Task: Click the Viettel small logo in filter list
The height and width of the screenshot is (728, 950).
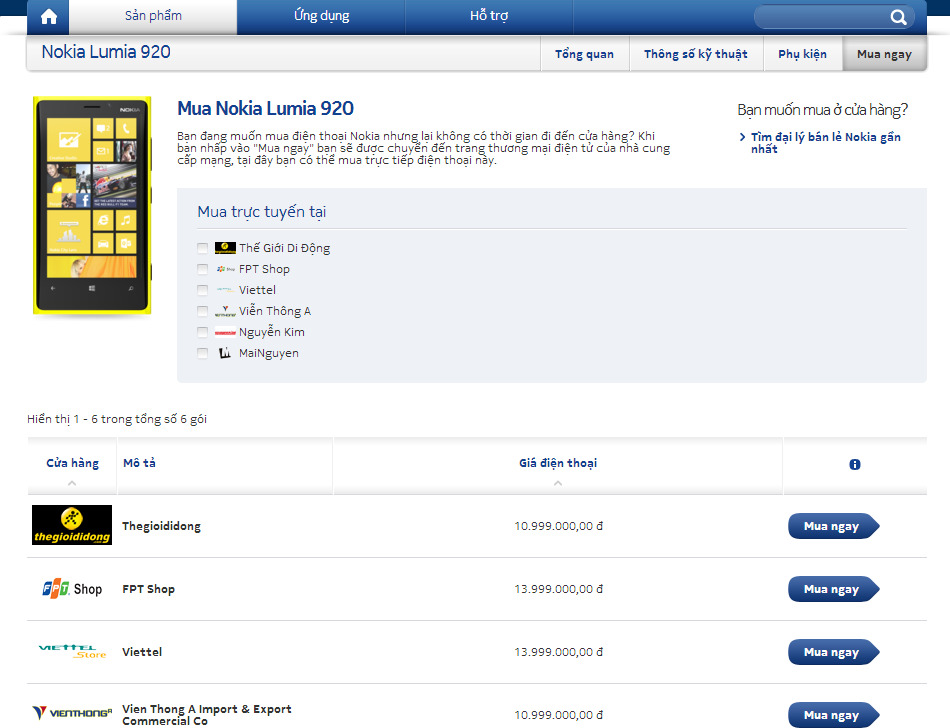Action: pyautogui.click(x=225, y=290)
